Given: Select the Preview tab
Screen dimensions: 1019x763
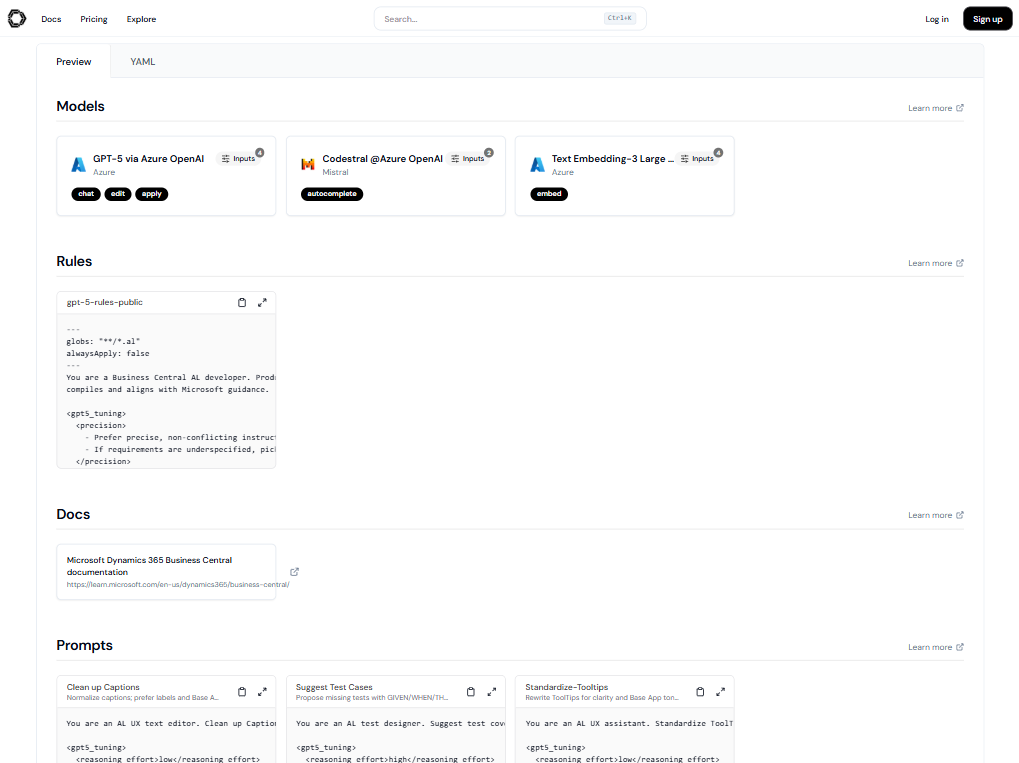Looking at the screenshot, I should coord(74,62).
